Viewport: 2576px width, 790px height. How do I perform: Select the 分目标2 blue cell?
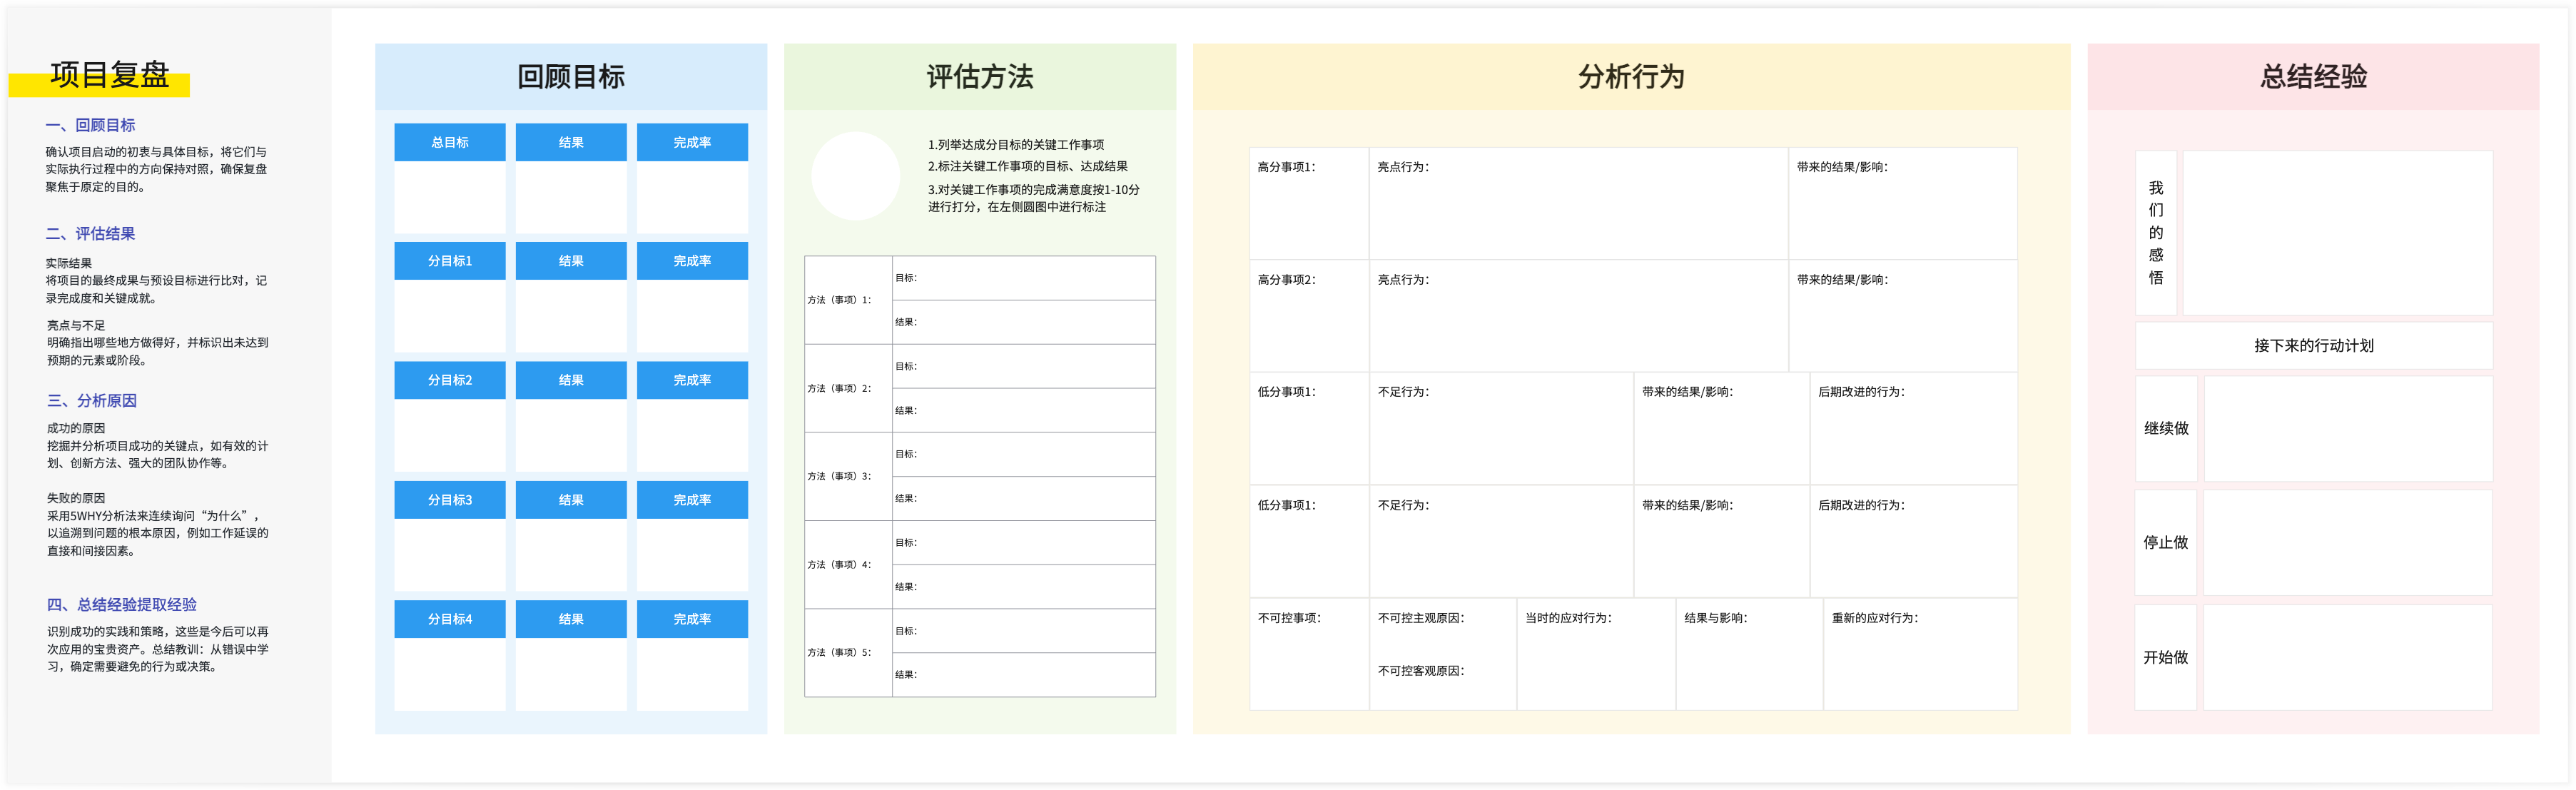pyautogui.click(x=450, y=380)
